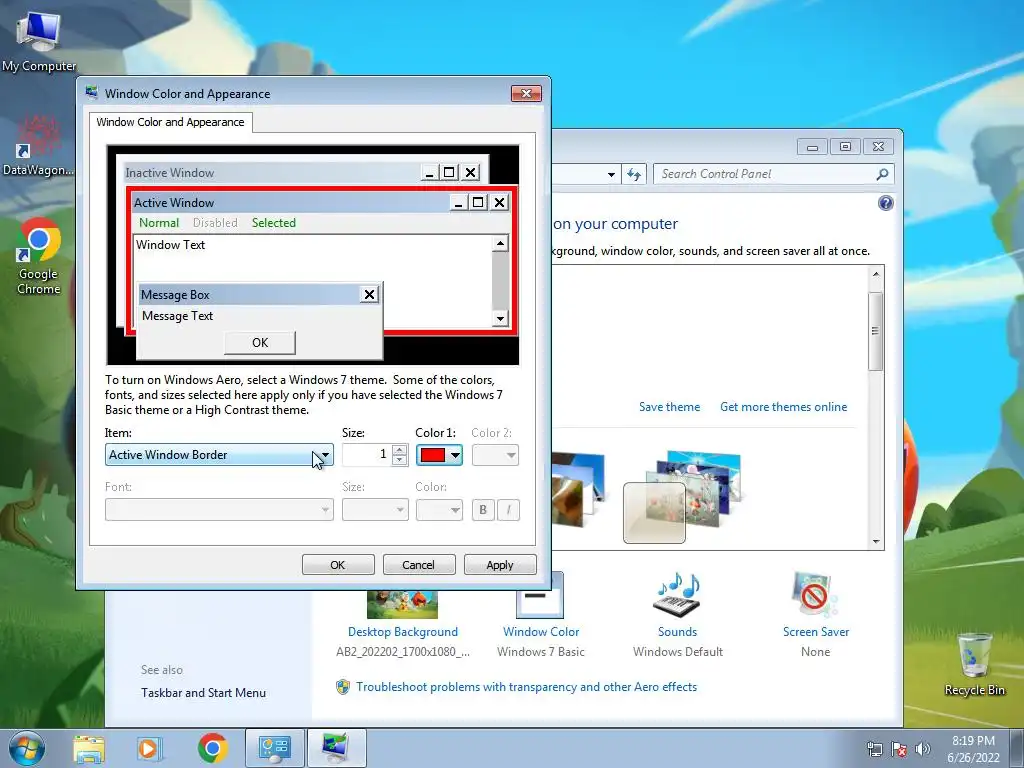Image resolution: width=1024 pixels, height=768 pixels.
Task: Select the Window Color and Appearance tab
Action: click(x=170, y=122)
